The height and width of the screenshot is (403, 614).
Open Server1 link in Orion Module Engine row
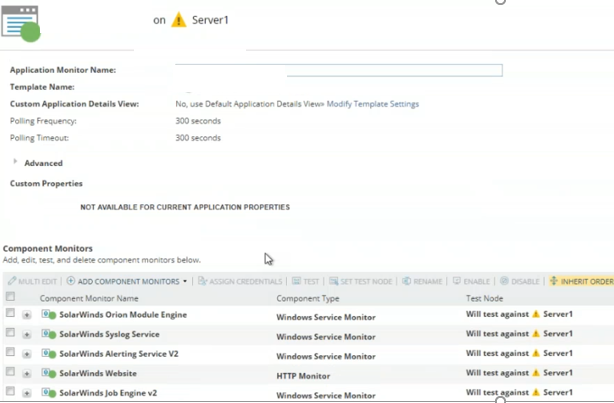click(x=558, y=314)
